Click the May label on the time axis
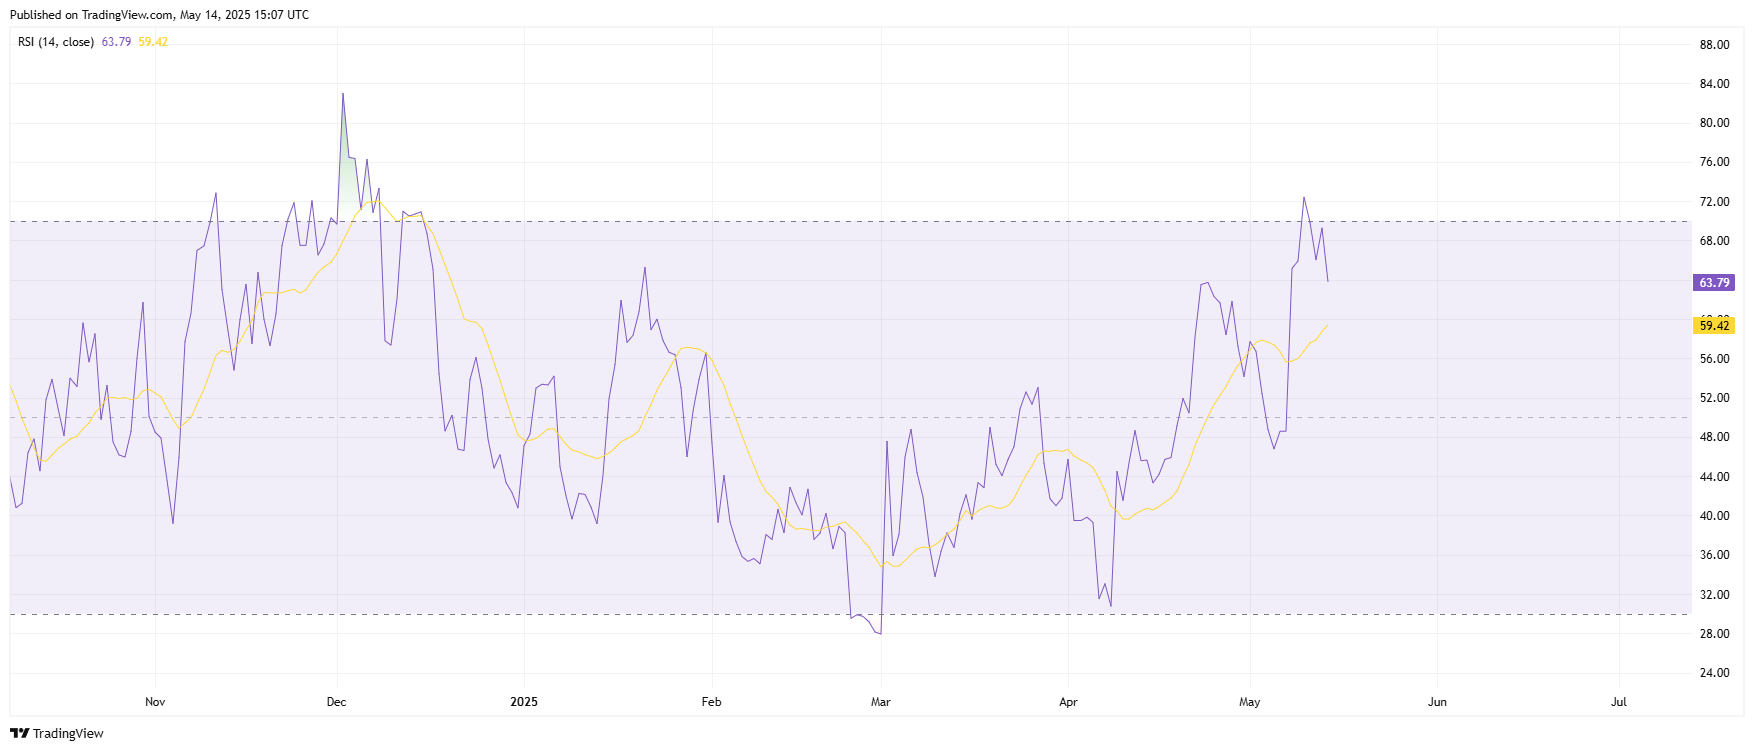 coord(1250,702)
